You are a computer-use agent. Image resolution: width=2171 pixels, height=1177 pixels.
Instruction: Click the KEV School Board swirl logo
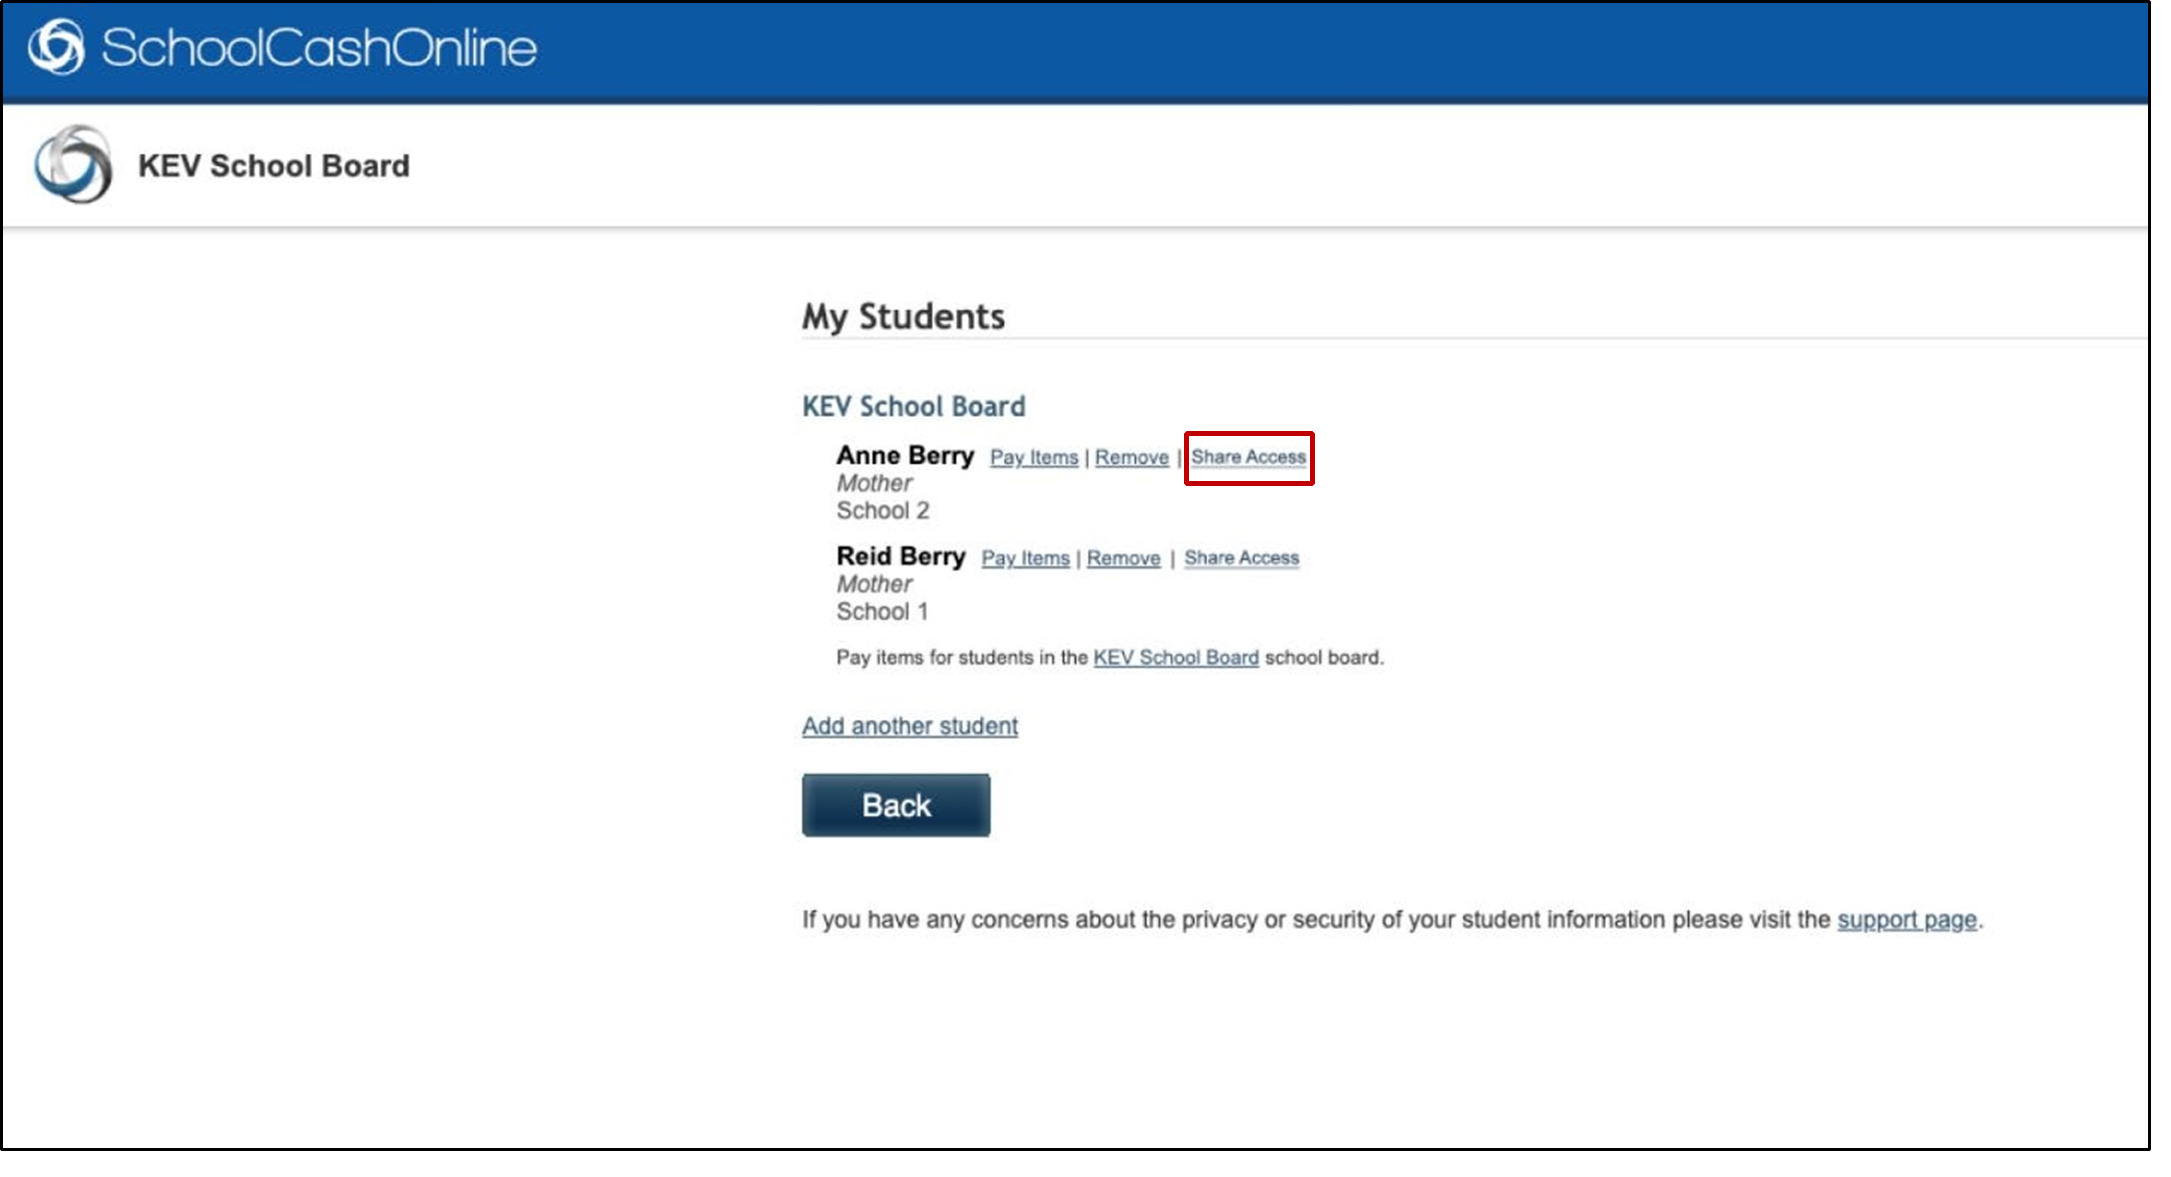[x=72, y=165]
